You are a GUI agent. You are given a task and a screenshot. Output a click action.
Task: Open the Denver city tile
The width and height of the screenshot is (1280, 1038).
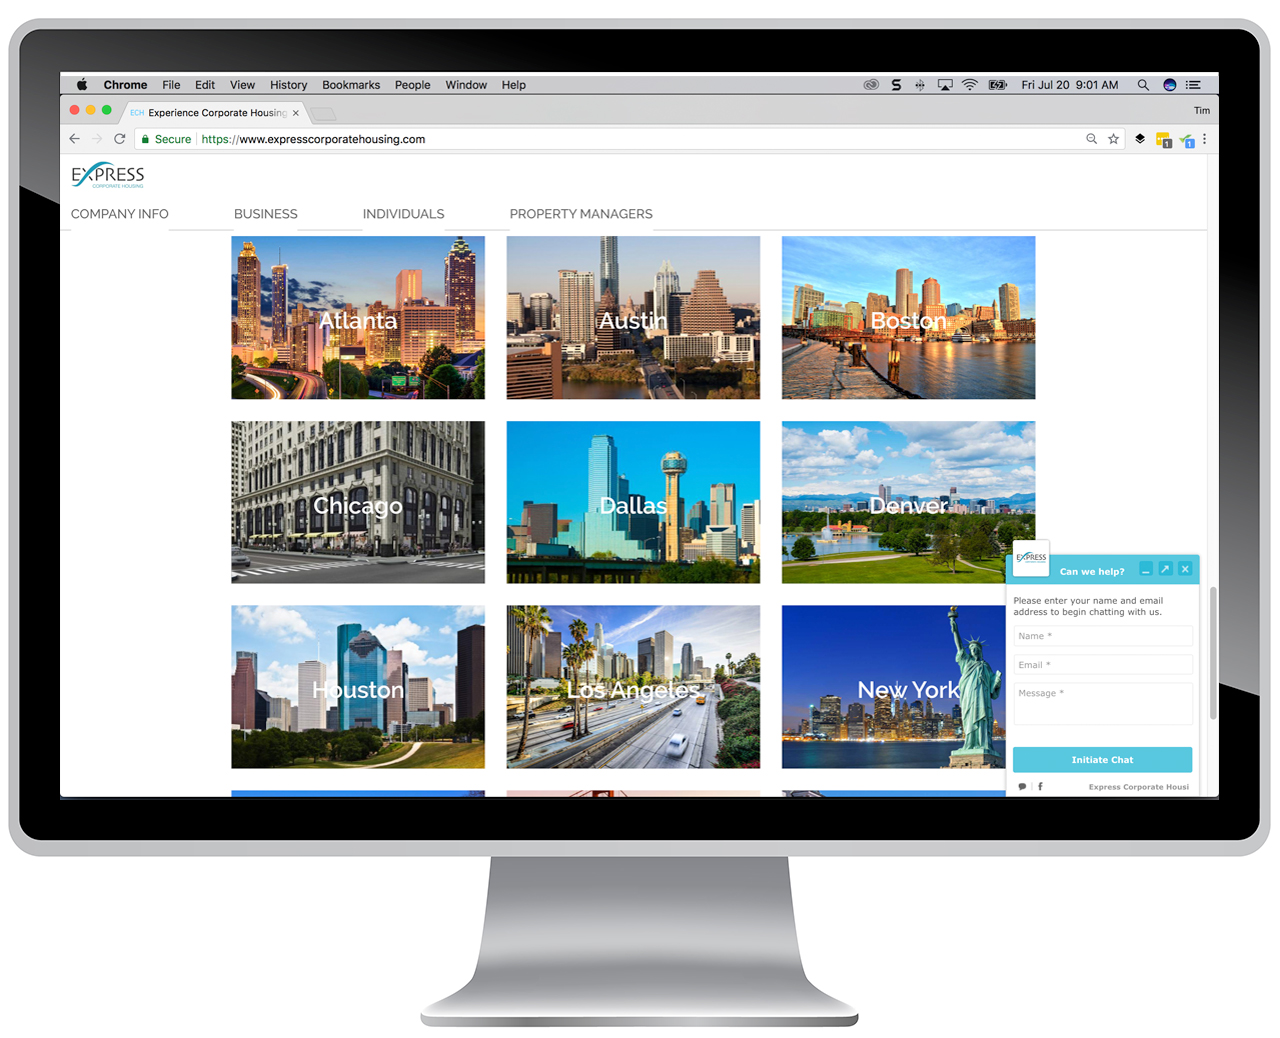coord(908,502)
